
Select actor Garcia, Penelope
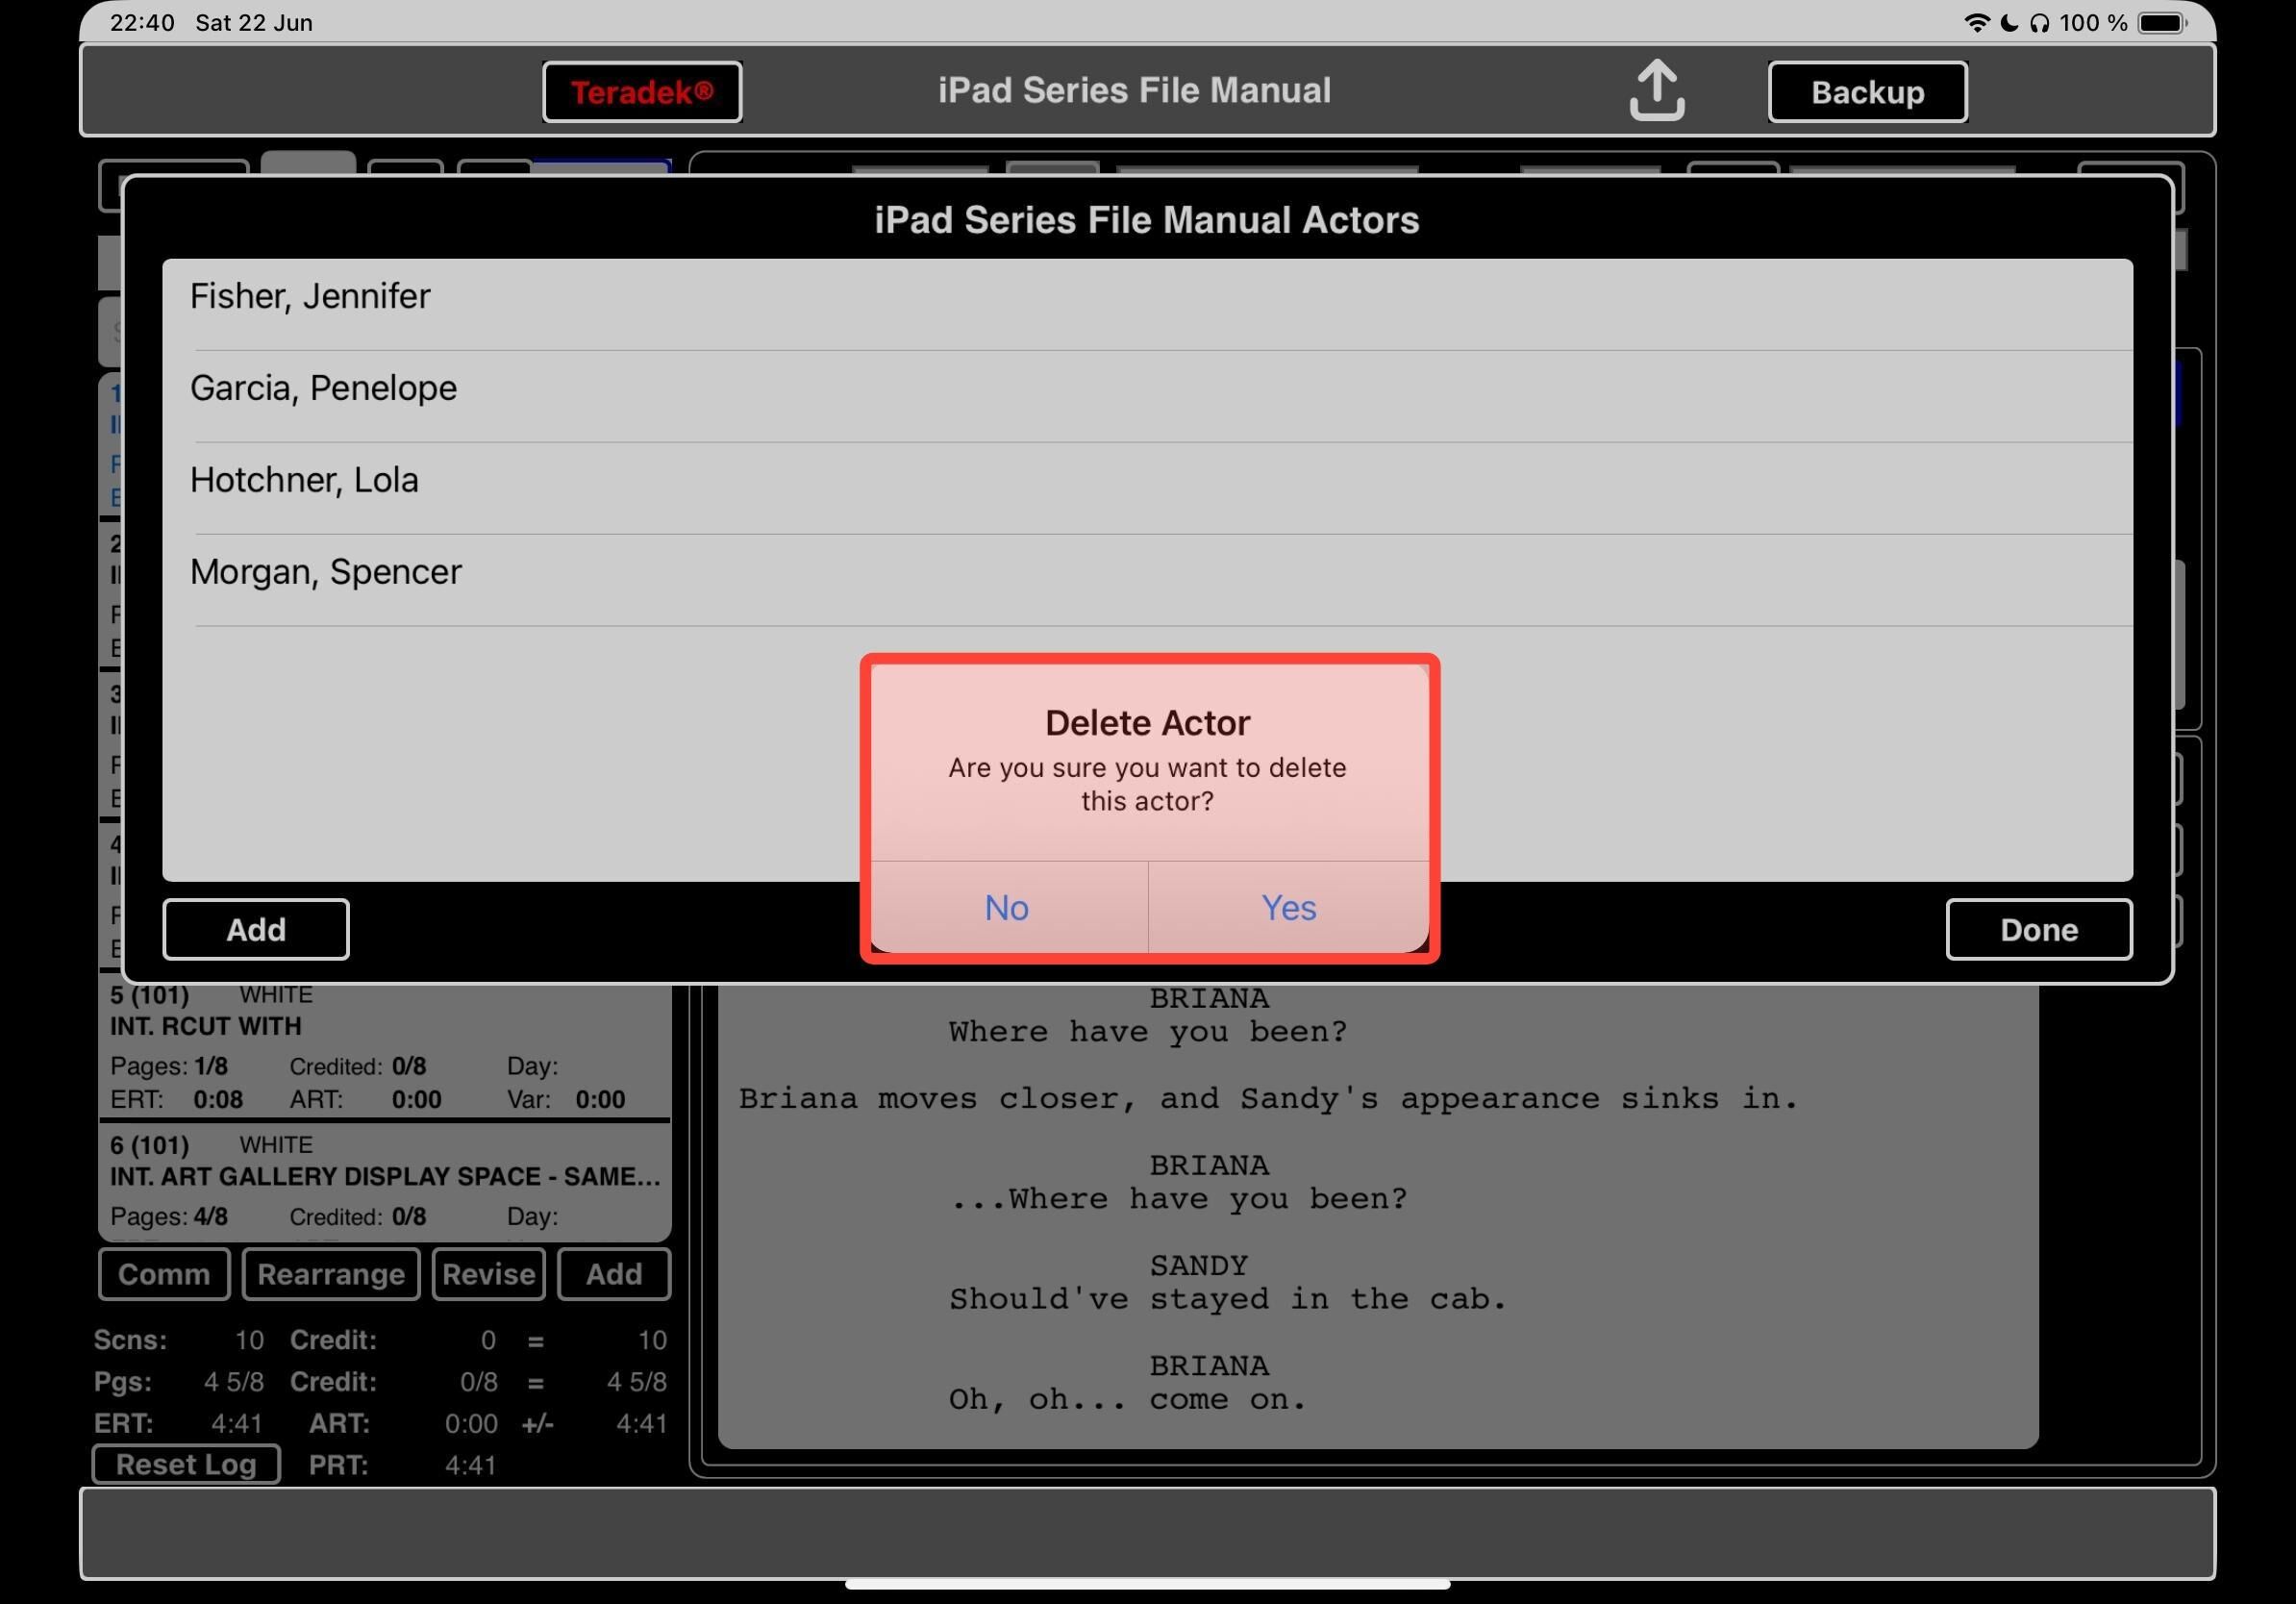(x=323, y=388)
